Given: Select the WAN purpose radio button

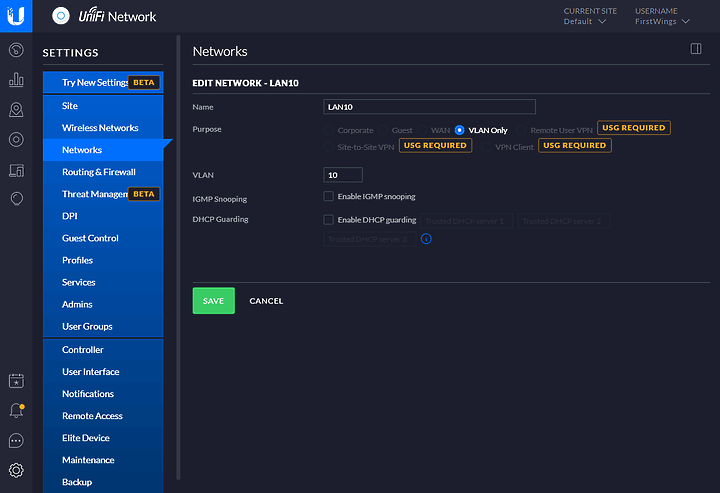Looking at the screenshot, I should (422, 130).
